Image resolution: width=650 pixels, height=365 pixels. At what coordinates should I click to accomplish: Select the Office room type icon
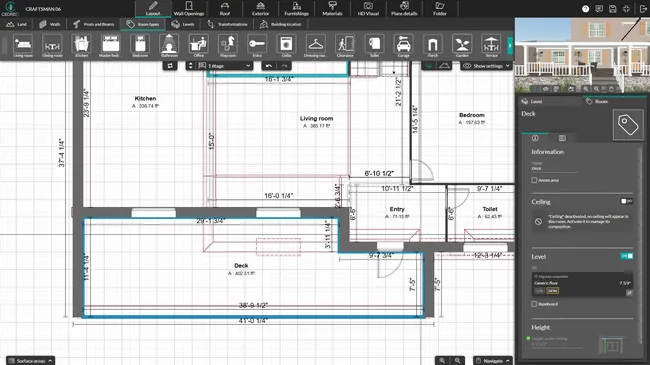point(199,45)
